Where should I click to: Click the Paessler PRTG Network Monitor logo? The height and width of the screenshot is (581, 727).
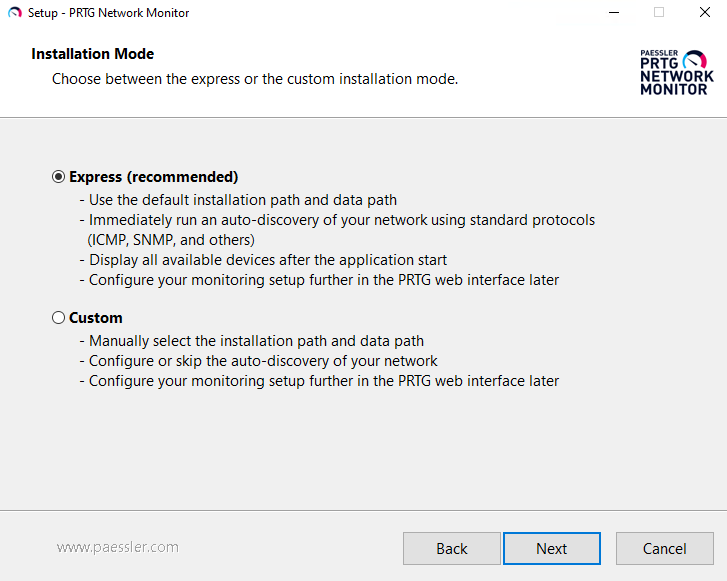(x=676, y=72)
